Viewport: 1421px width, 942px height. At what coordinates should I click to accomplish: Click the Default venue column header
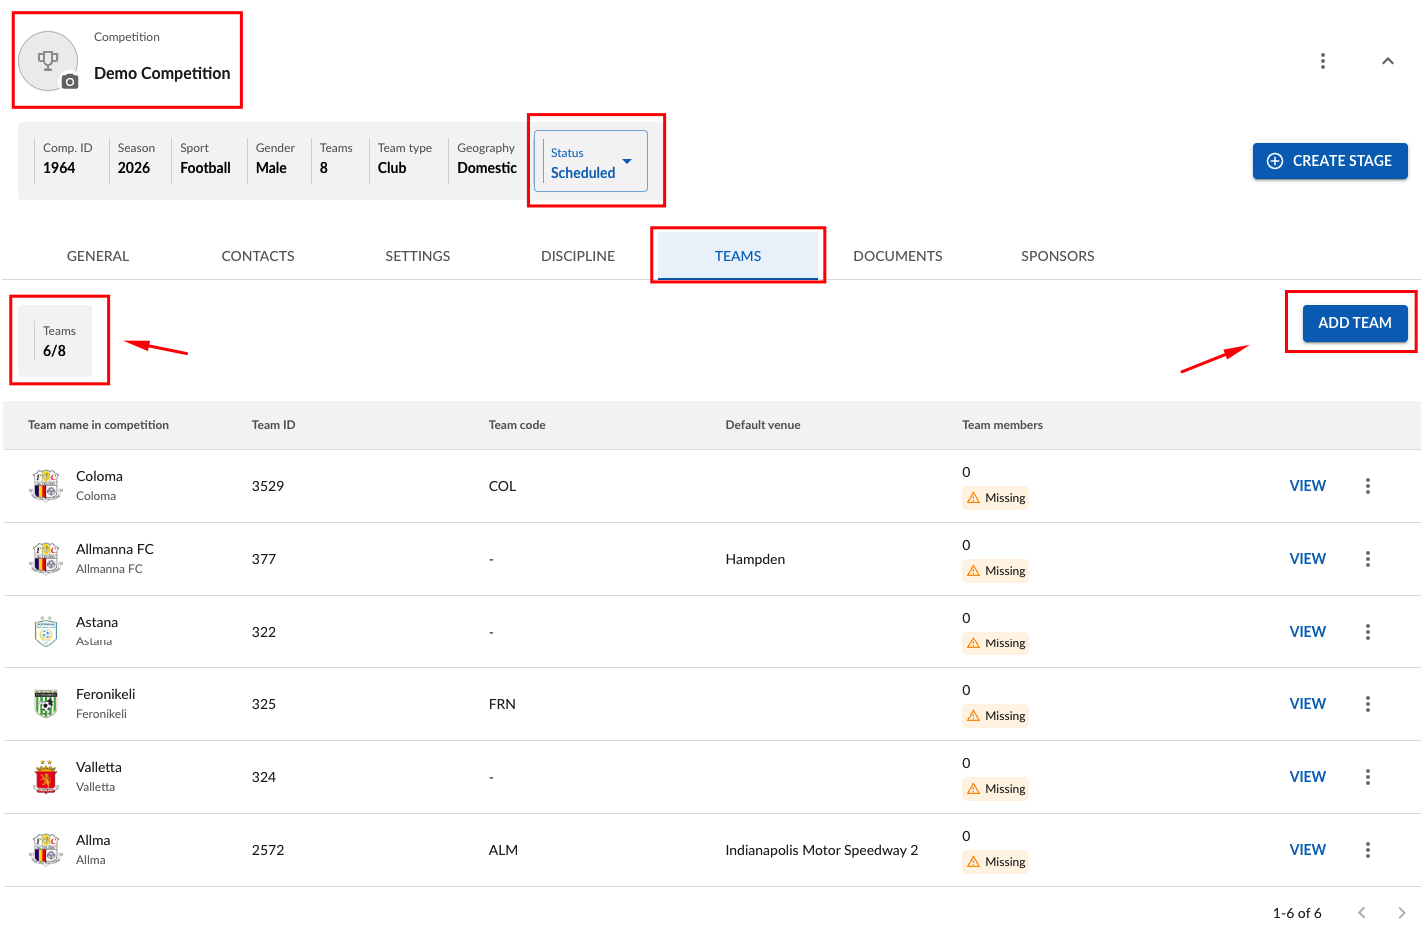coord(763,425)
